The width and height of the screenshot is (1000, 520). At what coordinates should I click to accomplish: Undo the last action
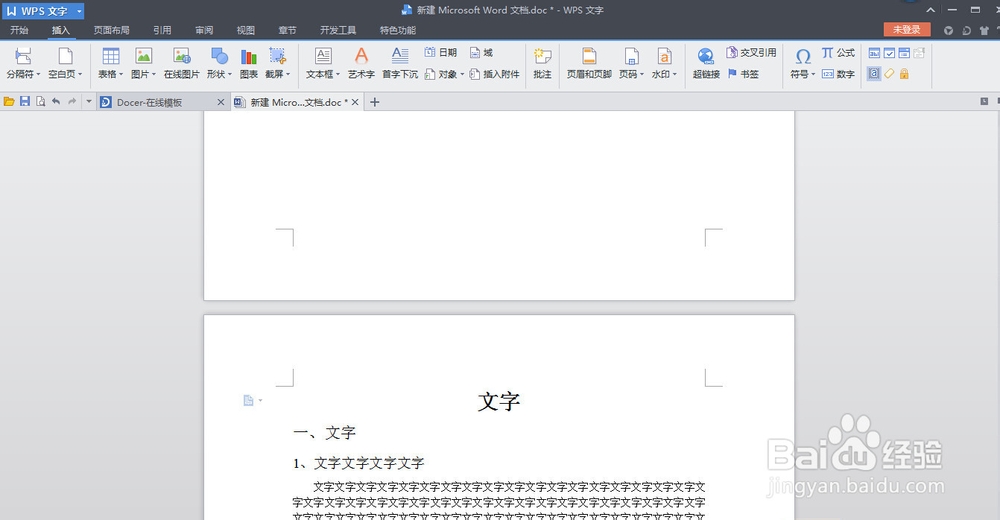56,101
